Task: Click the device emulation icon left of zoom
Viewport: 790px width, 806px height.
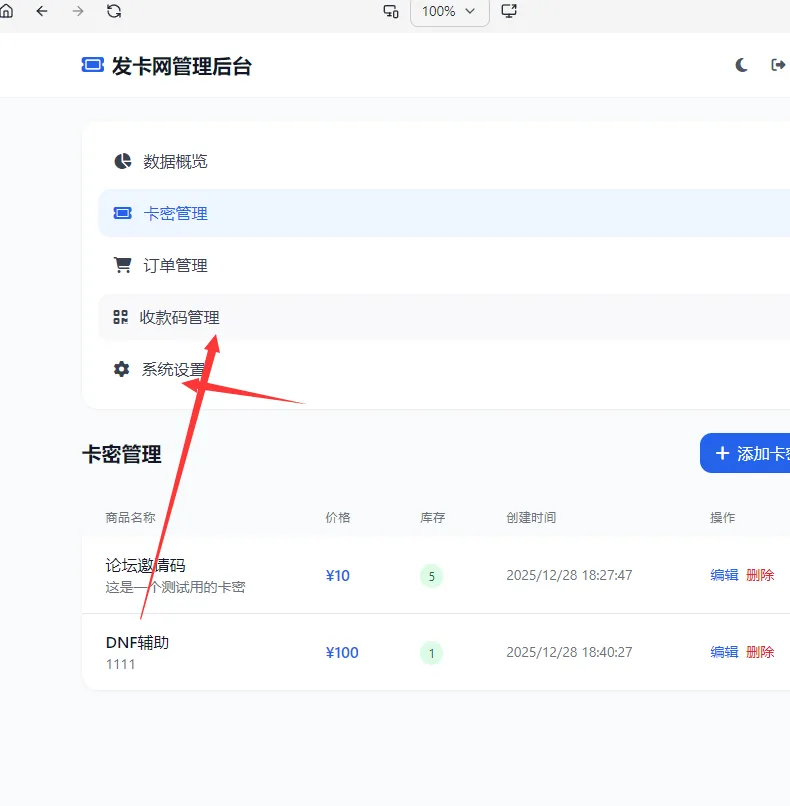Action: (391, 11)
